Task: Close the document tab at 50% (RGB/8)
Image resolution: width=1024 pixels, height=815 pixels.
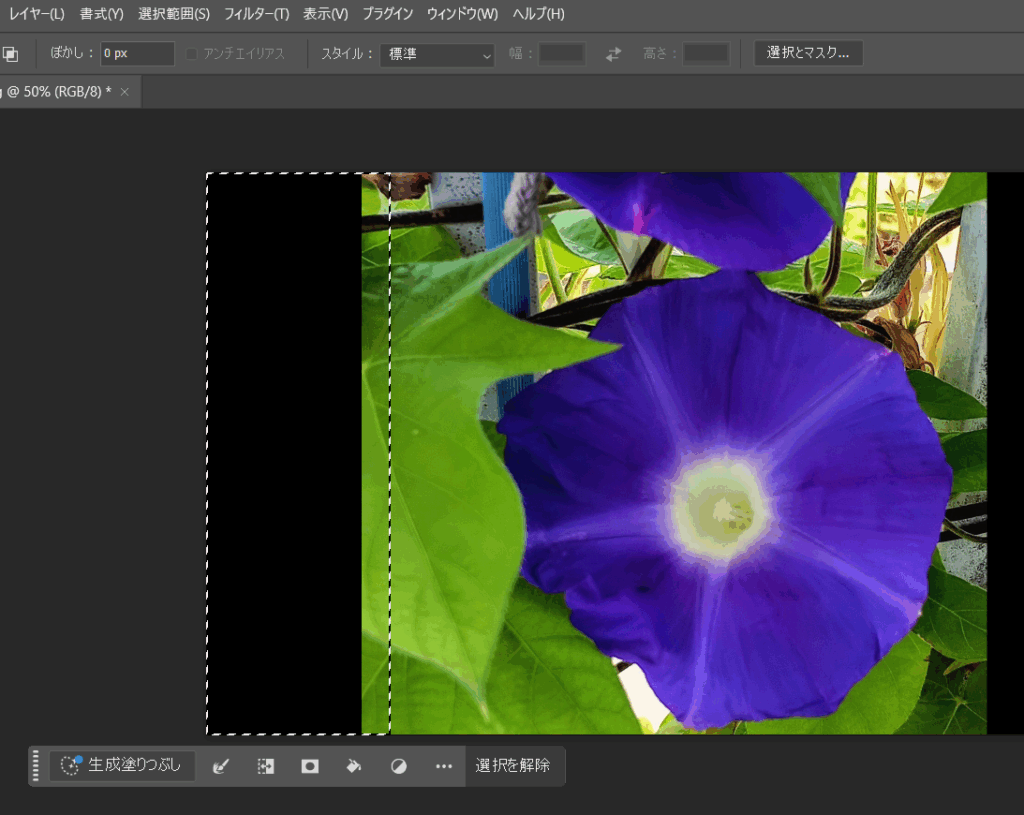Action: [125, 92]
